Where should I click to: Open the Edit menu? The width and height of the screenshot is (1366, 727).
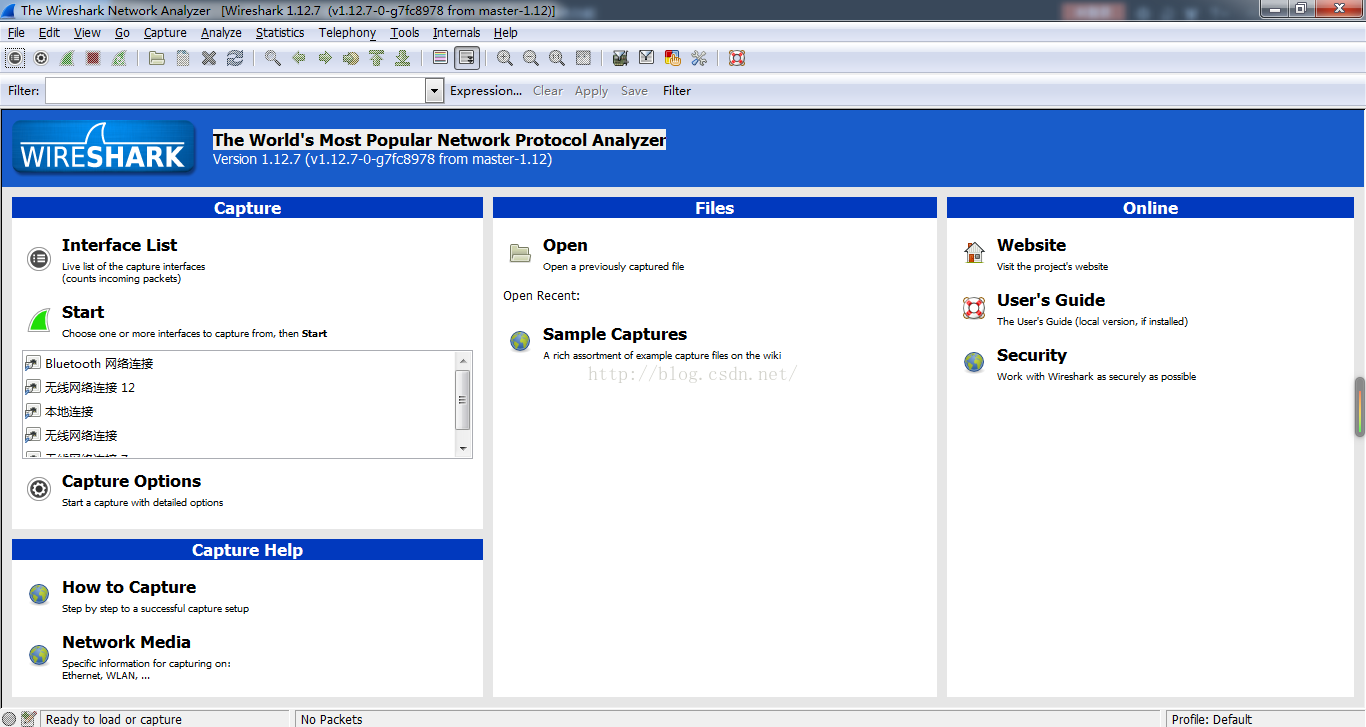tap(49, 33)
